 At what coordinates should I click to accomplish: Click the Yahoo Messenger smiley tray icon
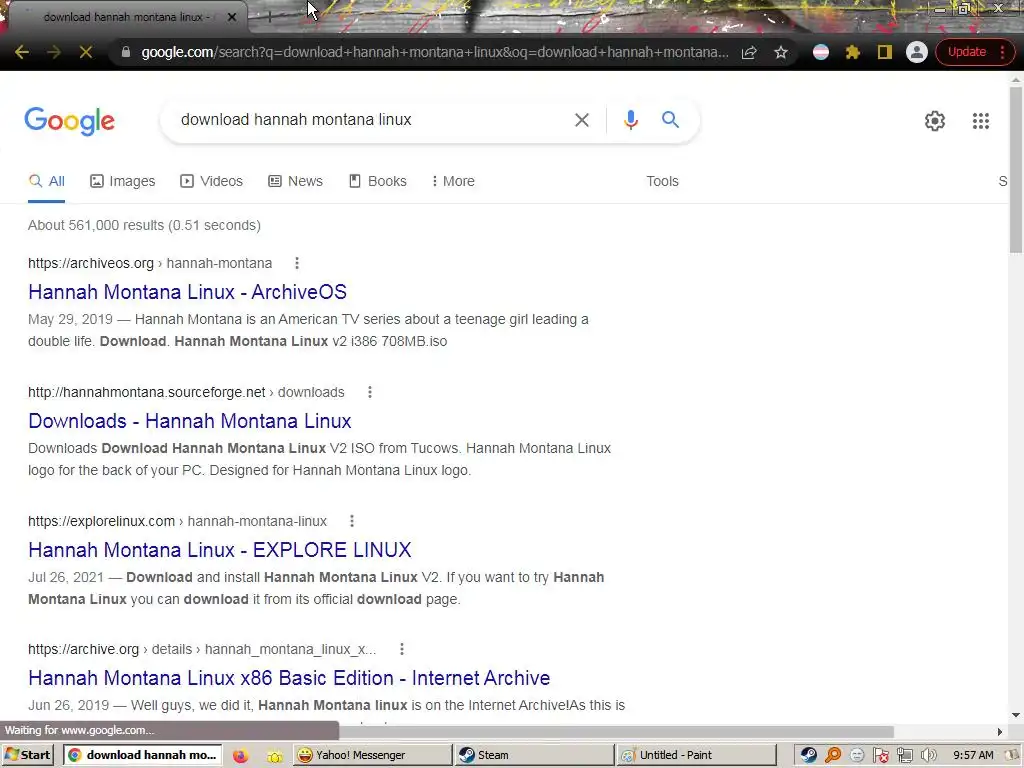[x=857, y=756]
